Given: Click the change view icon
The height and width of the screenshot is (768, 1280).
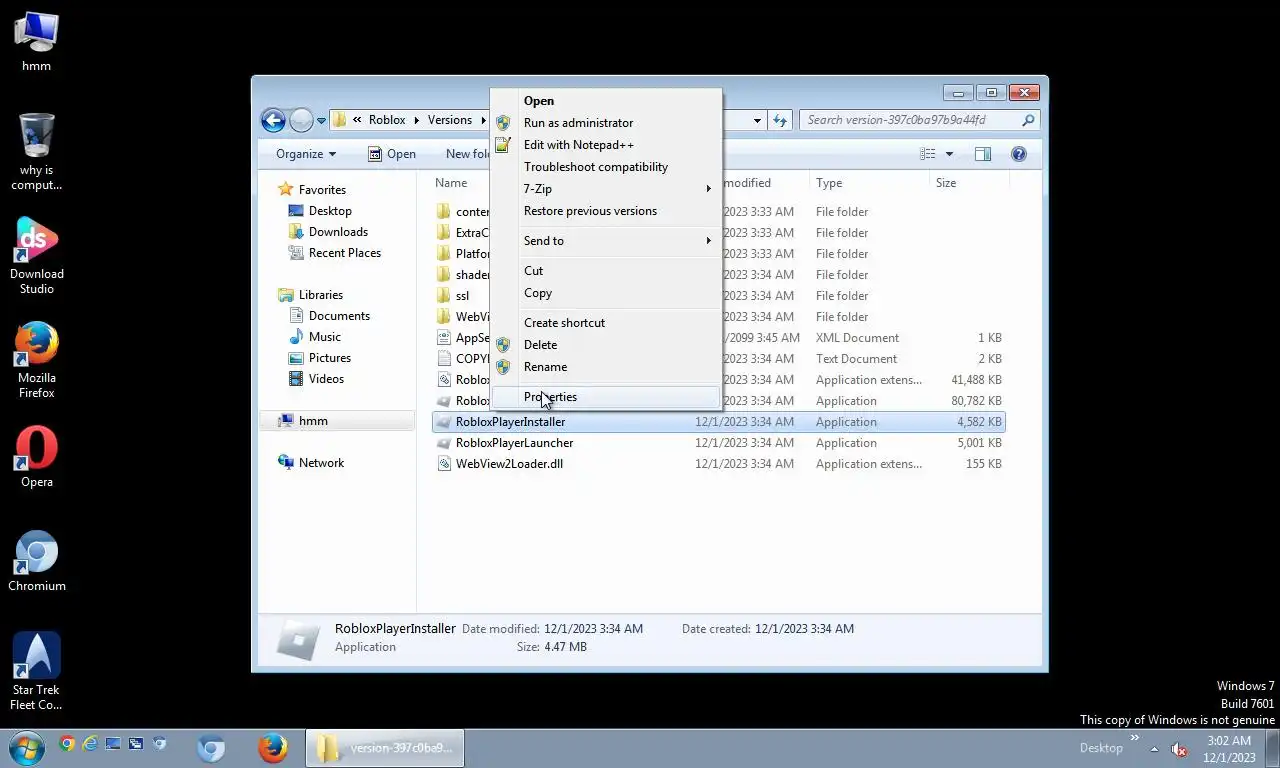Looking at the screenshot, I should tap(928, 154).
